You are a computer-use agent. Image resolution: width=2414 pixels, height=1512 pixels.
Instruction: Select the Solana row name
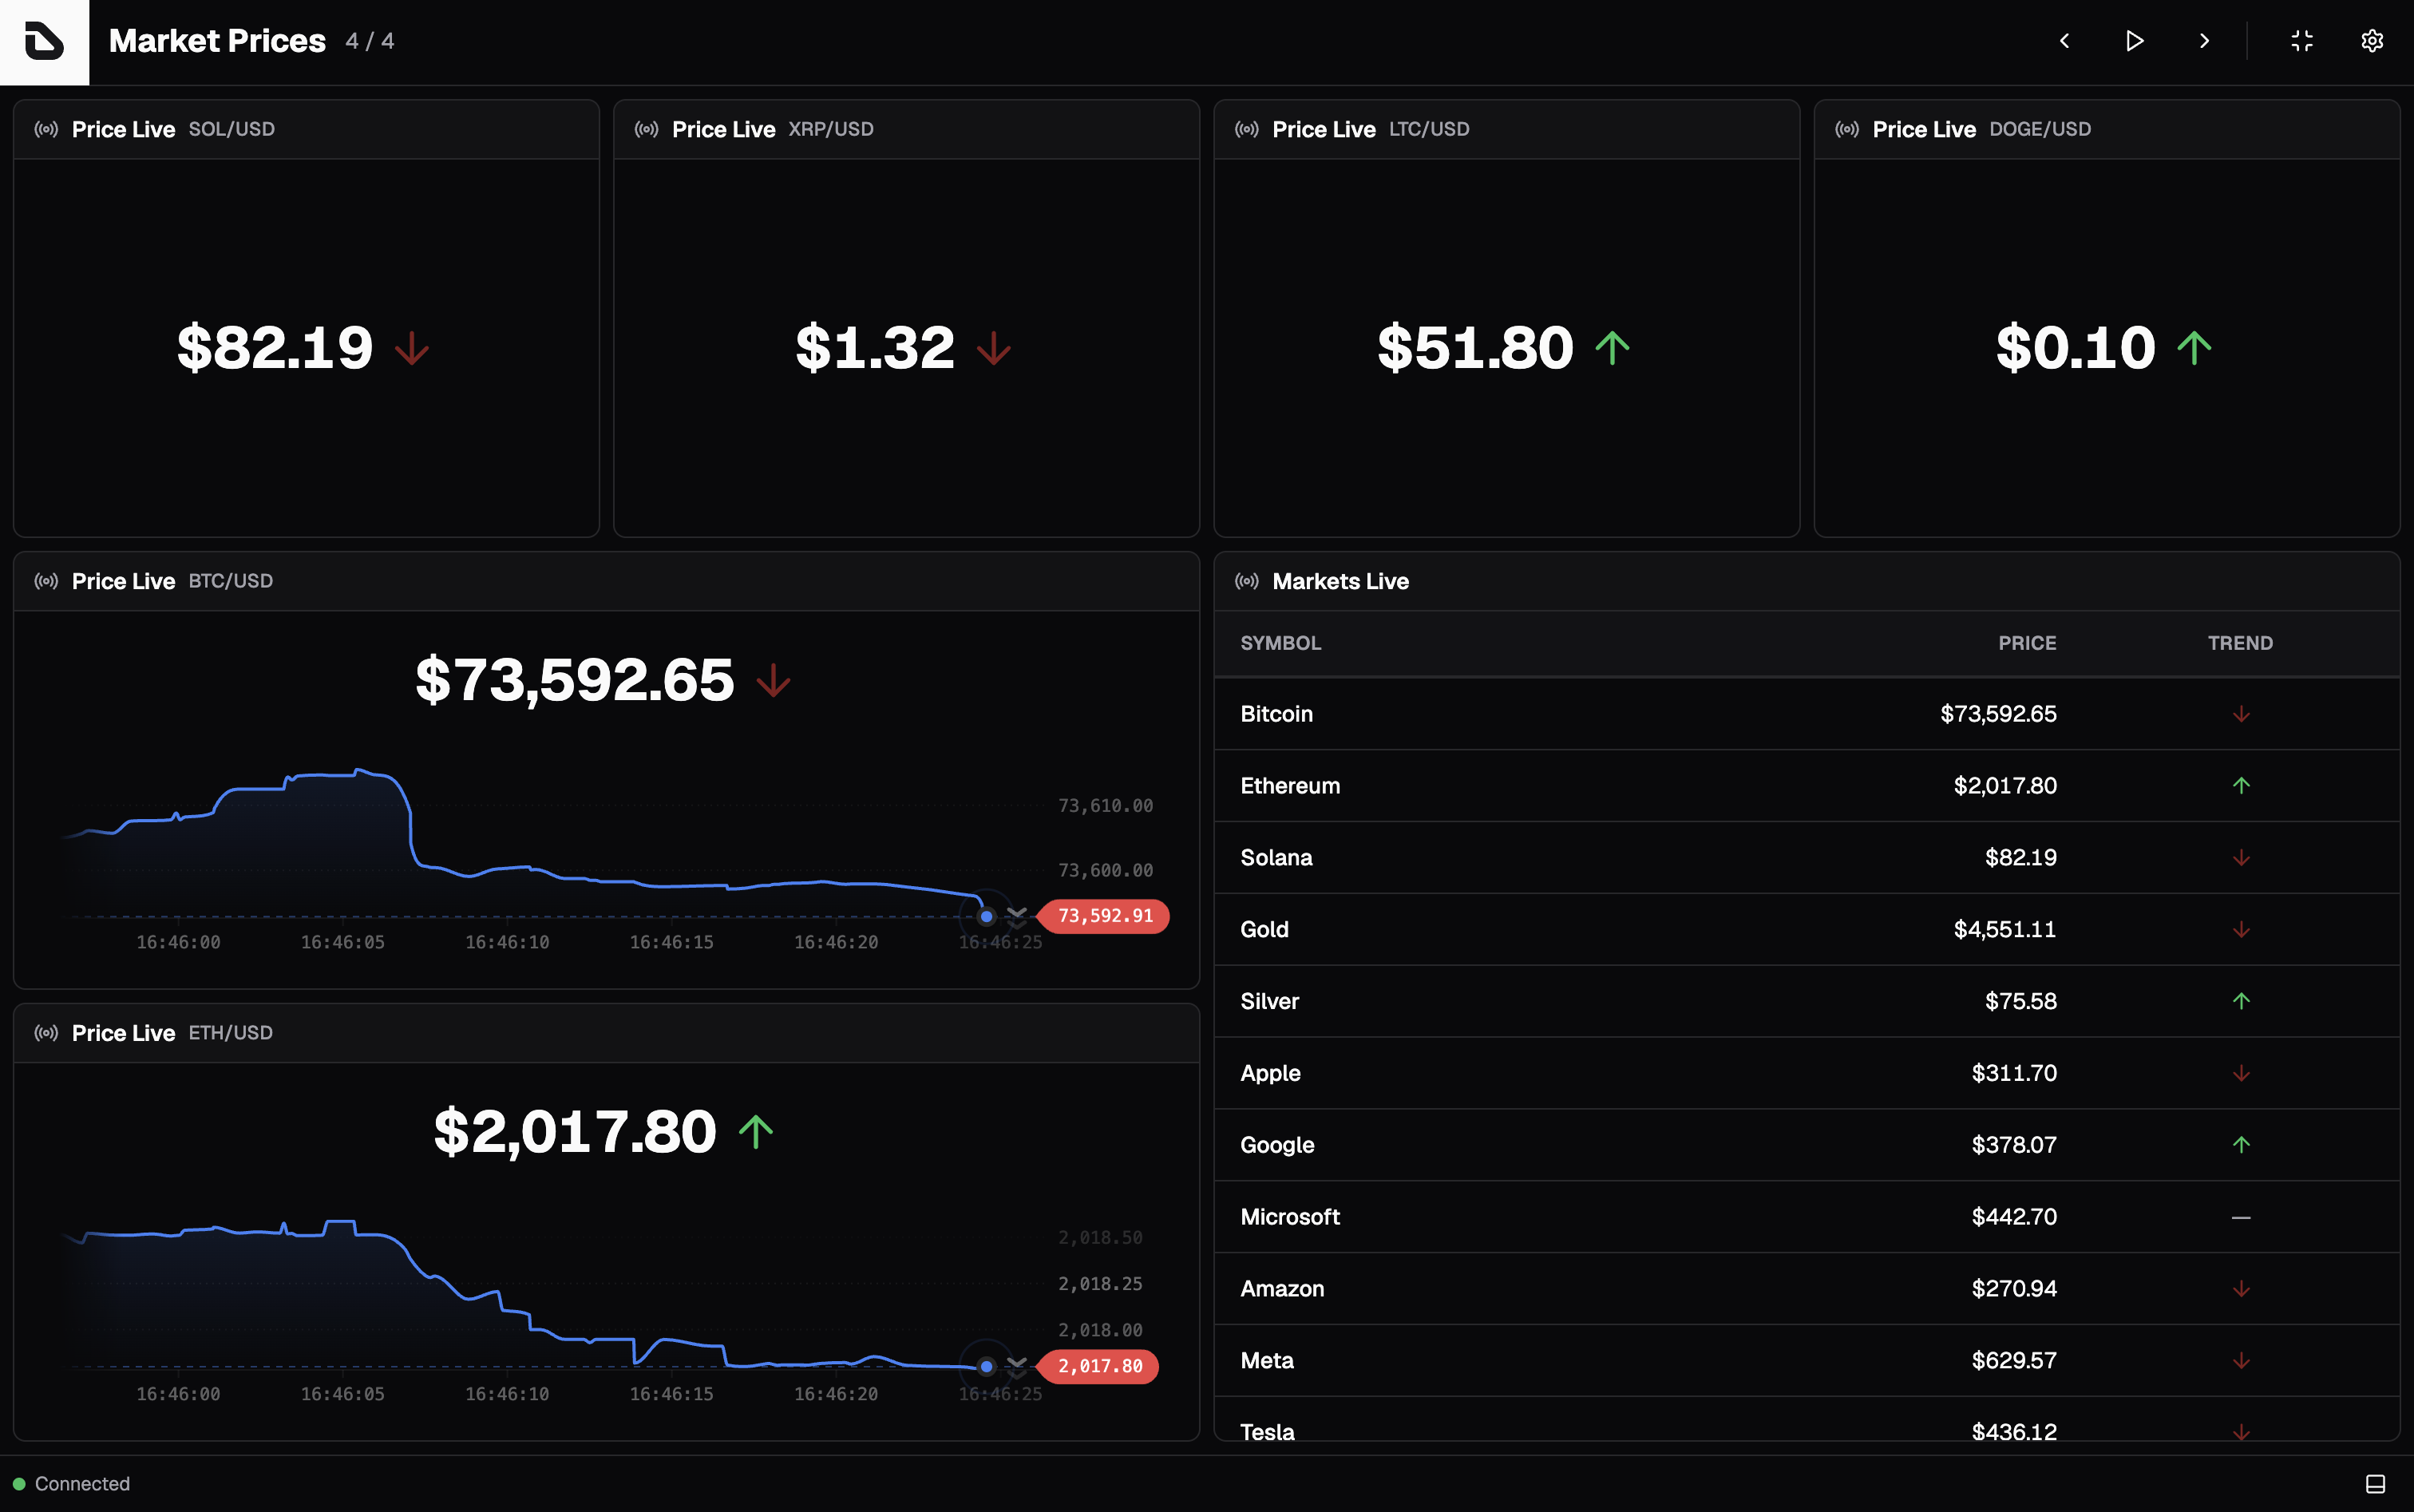(1276, 858)
